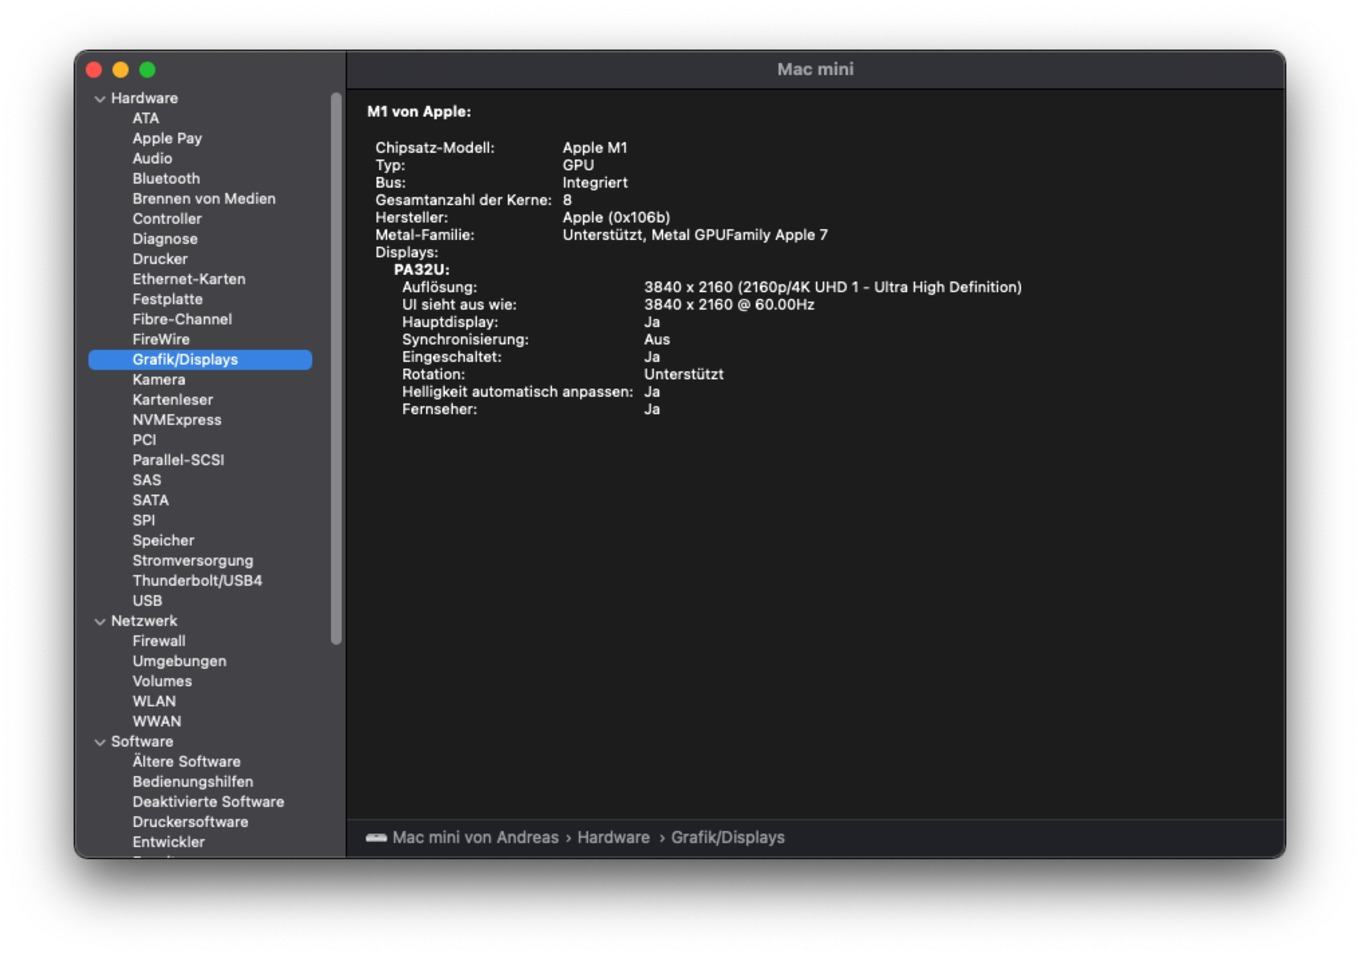Open the Diagnose entry
Viewport: 1360px width, 957px height.
(x=165, y=238)
